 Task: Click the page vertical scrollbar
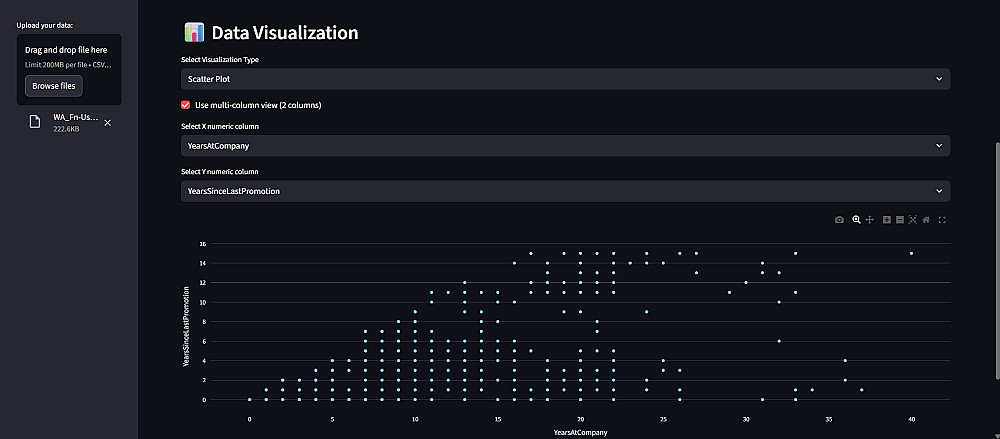click(996, 260)
